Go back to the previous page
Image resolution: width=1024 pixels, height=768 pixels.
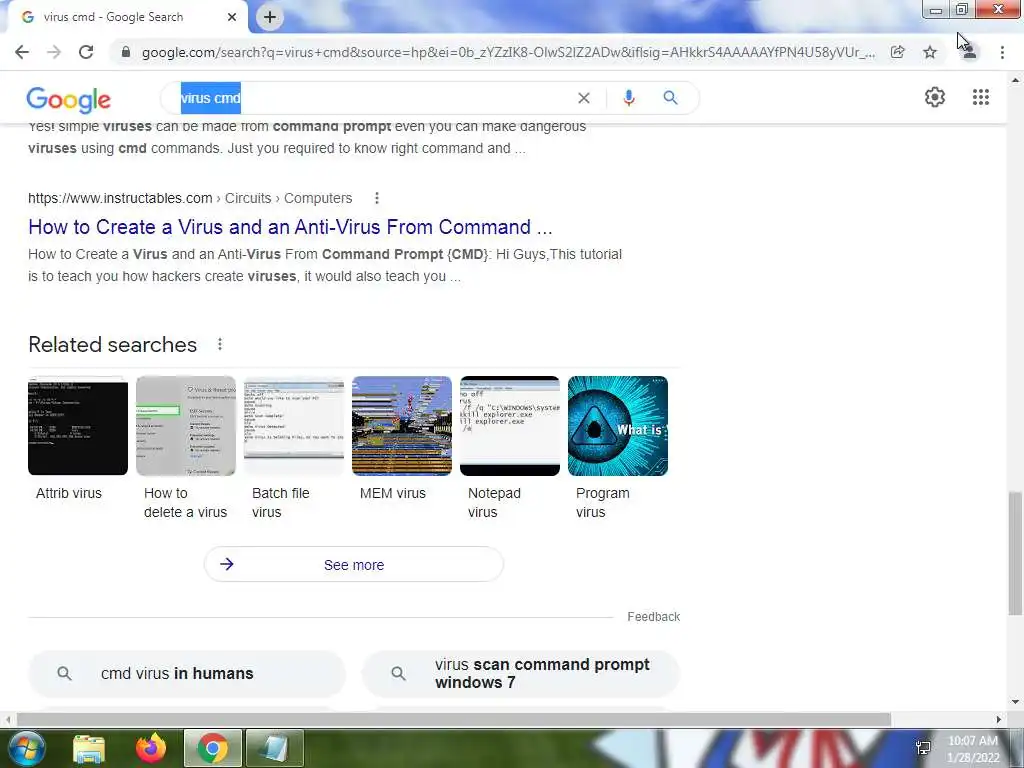coord(22,52)
